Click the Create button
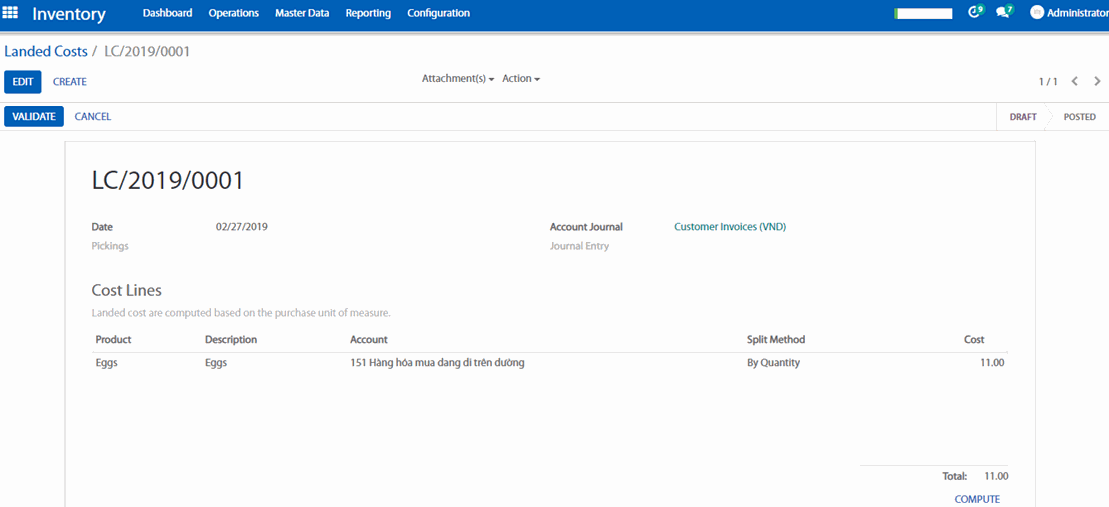Screen dimensions: 1109x507 [70, 82]
